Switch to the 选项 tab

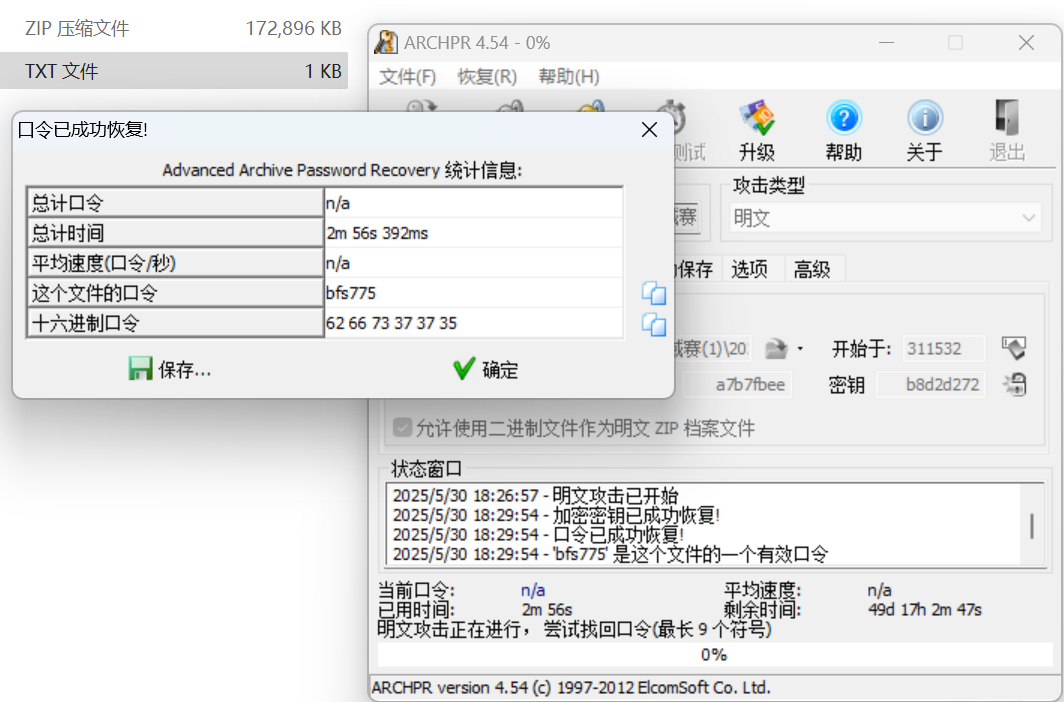[750, 269]
